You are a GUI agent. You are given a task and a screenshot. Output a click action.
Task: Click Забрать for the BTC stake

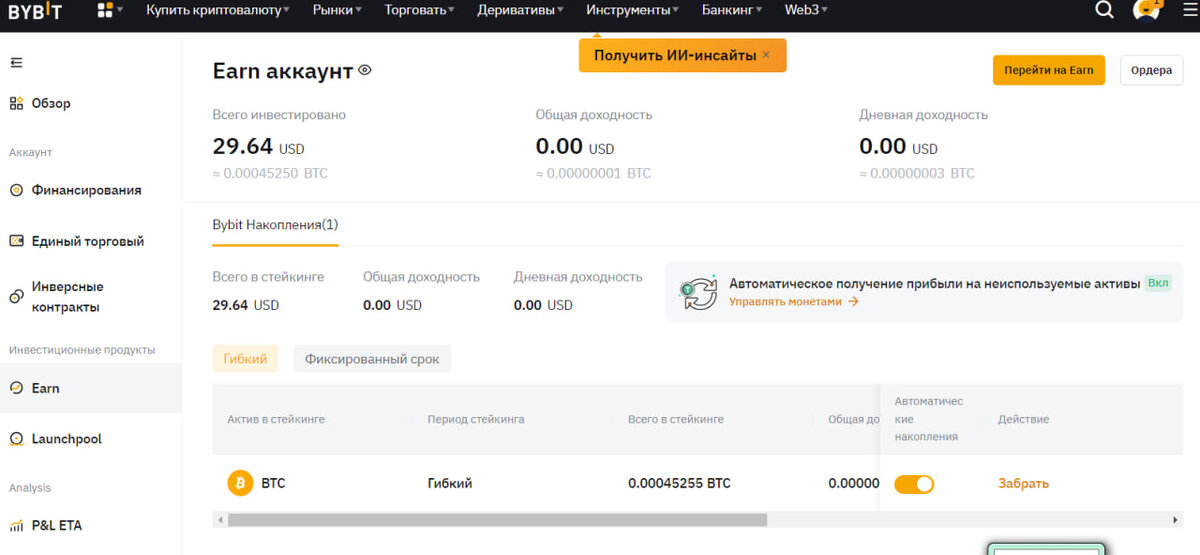tap(1023, 483)
